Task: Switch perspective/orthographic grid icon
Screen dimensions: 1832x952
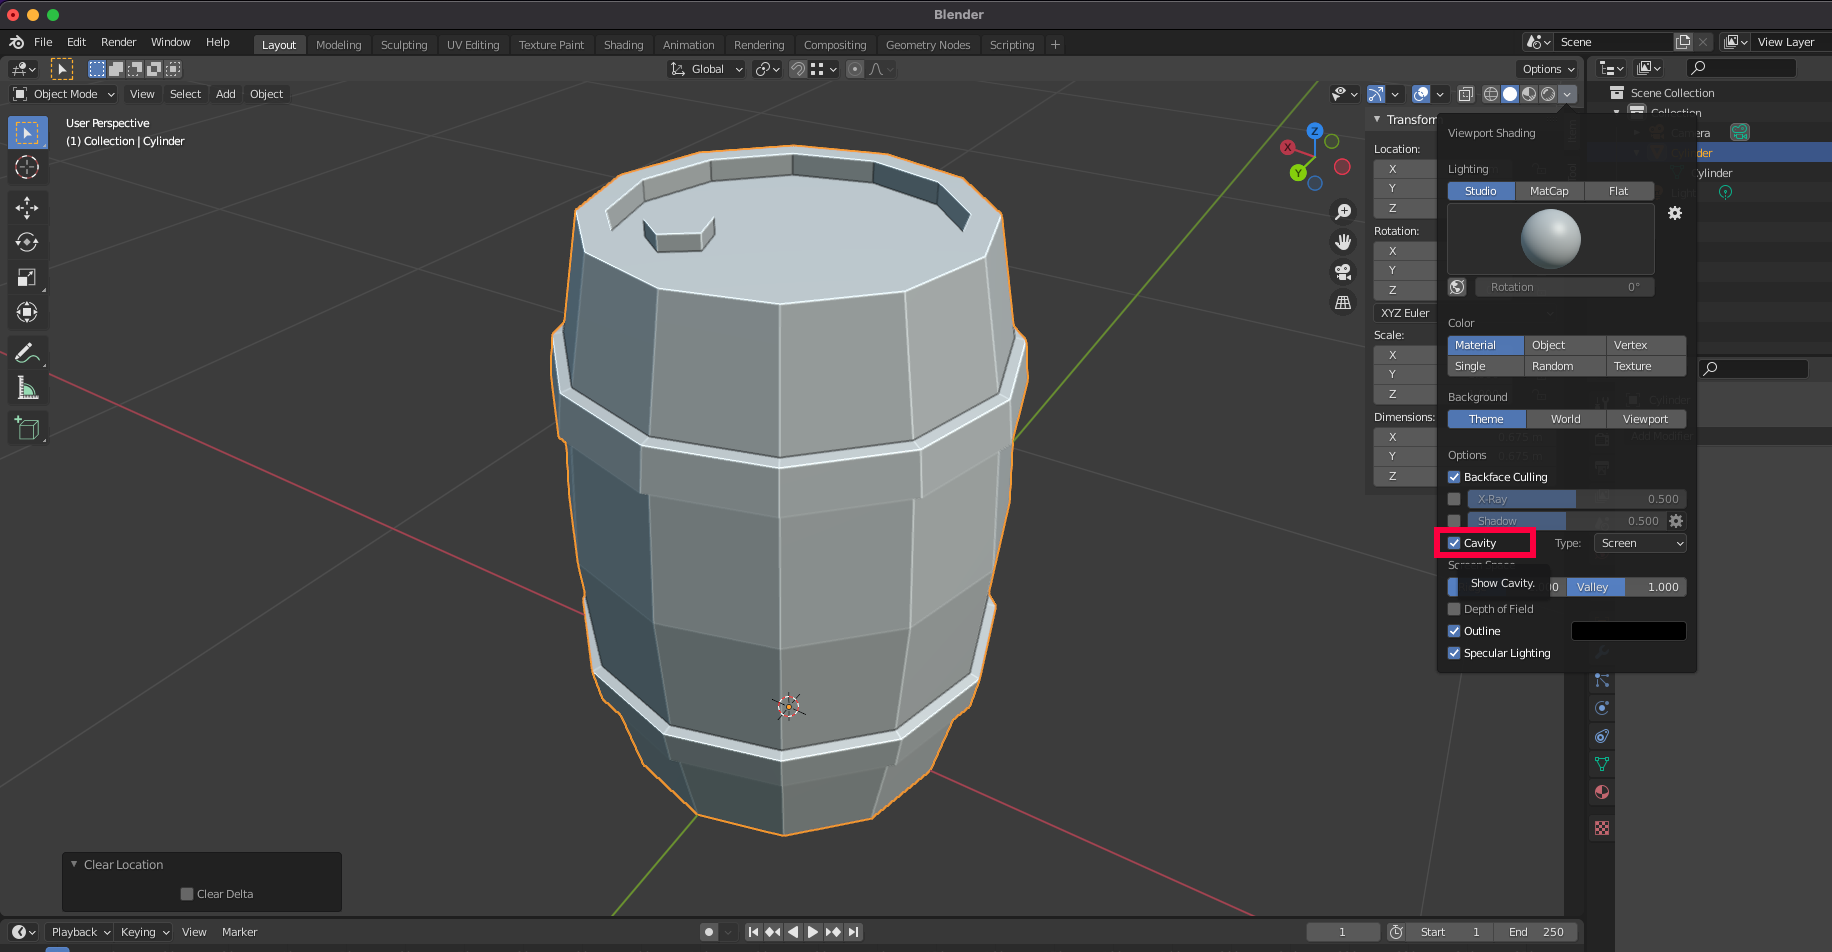Action: pyautogui.click(x=1343, y=302)
